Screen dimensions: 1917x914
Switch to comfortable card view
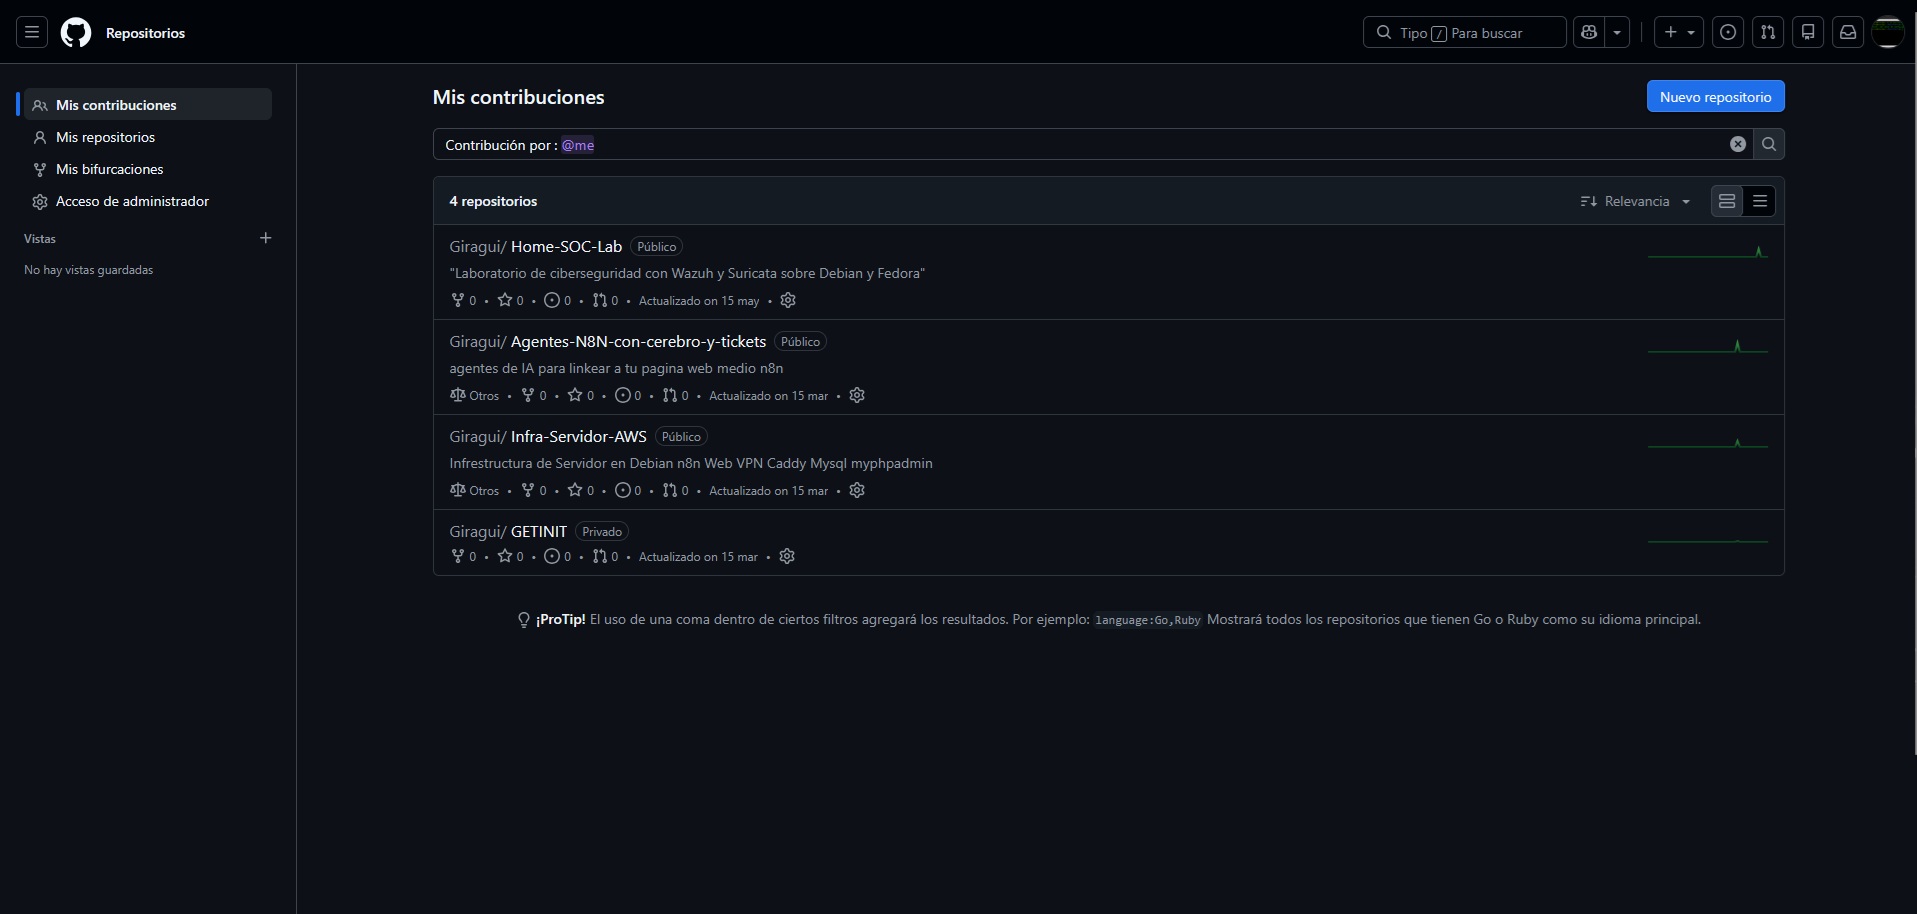click(1727, 201)
